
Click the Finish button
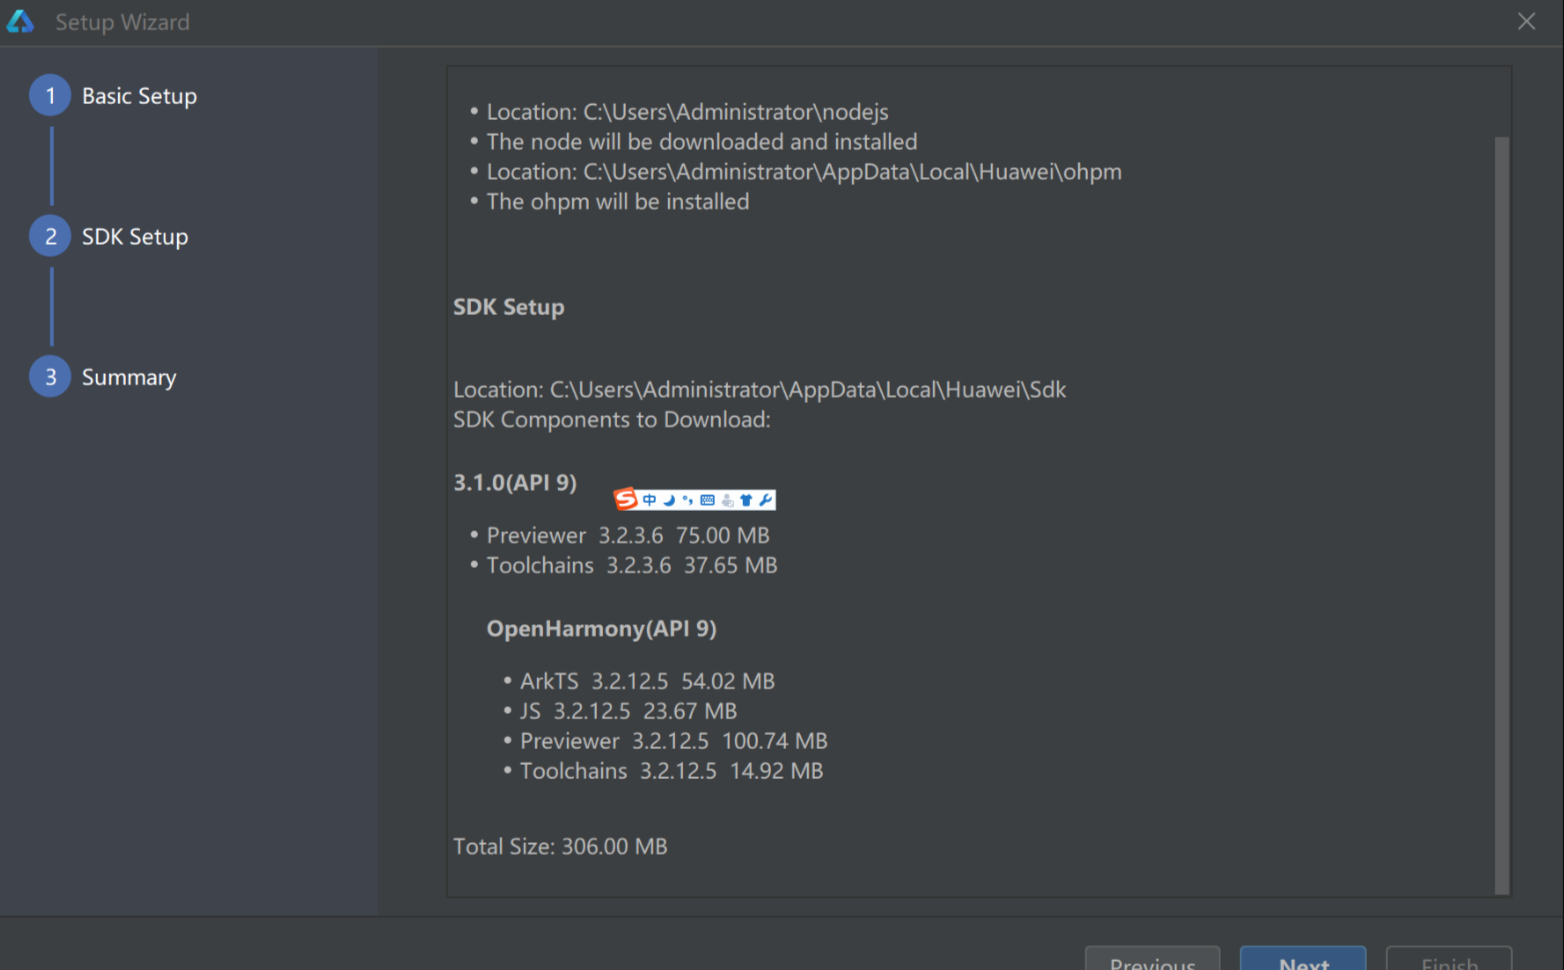click(x=1448, y=960)
